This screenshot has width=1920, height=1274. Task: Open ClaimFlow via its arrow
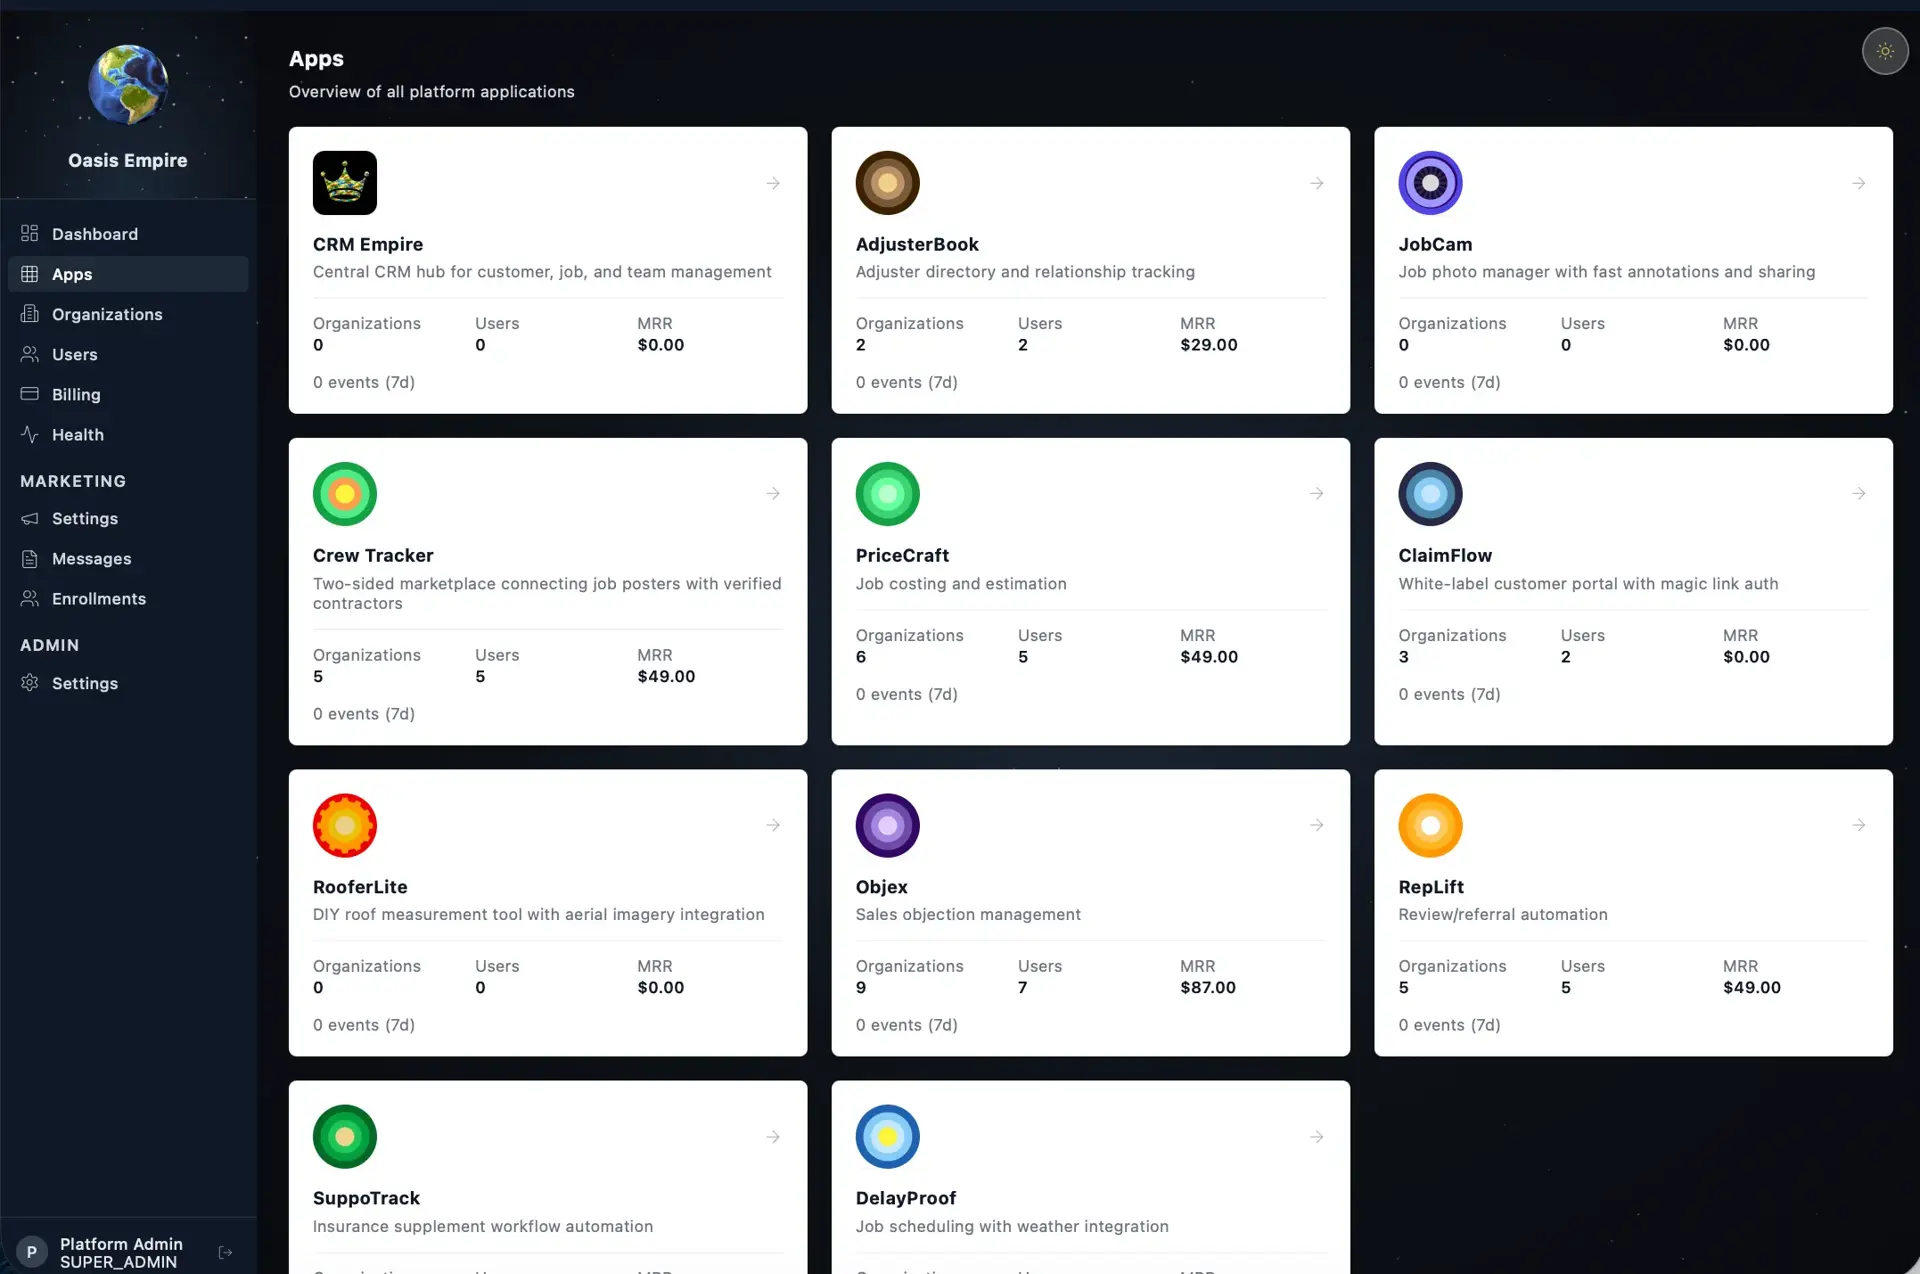point(1859,493)
